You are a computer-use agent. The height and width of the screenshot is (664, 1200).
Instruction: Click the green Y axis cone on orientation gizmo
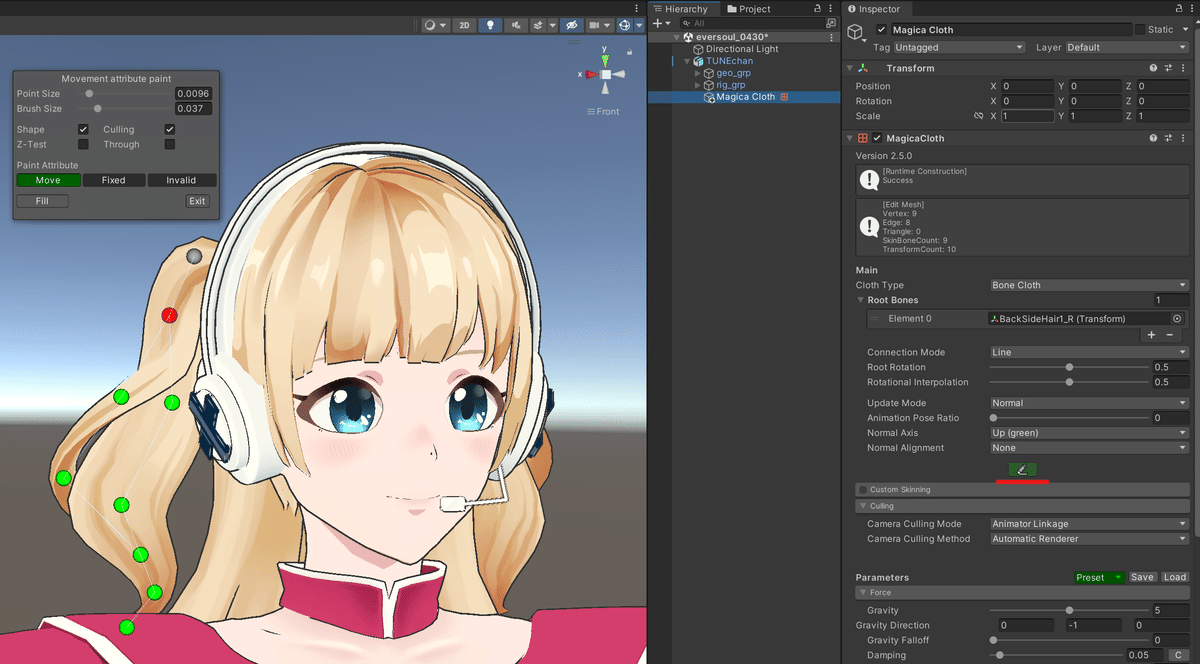point(606,59)
